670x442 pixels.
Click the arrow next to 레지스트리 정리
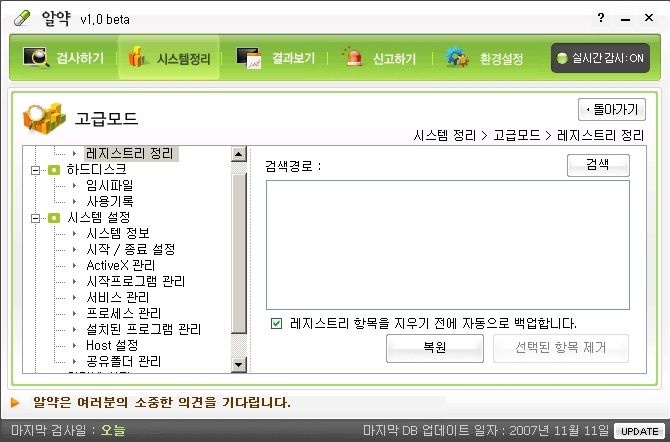pyautogui.click(x=75, y=153)
